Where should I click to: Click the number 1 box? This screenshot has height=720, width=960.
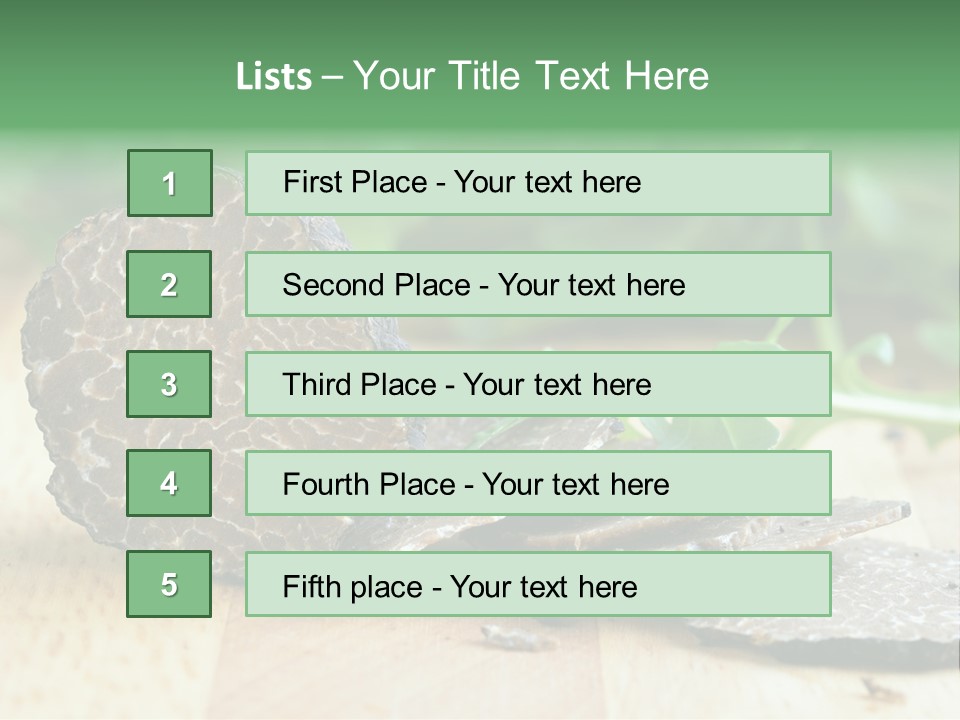(169, 183)
